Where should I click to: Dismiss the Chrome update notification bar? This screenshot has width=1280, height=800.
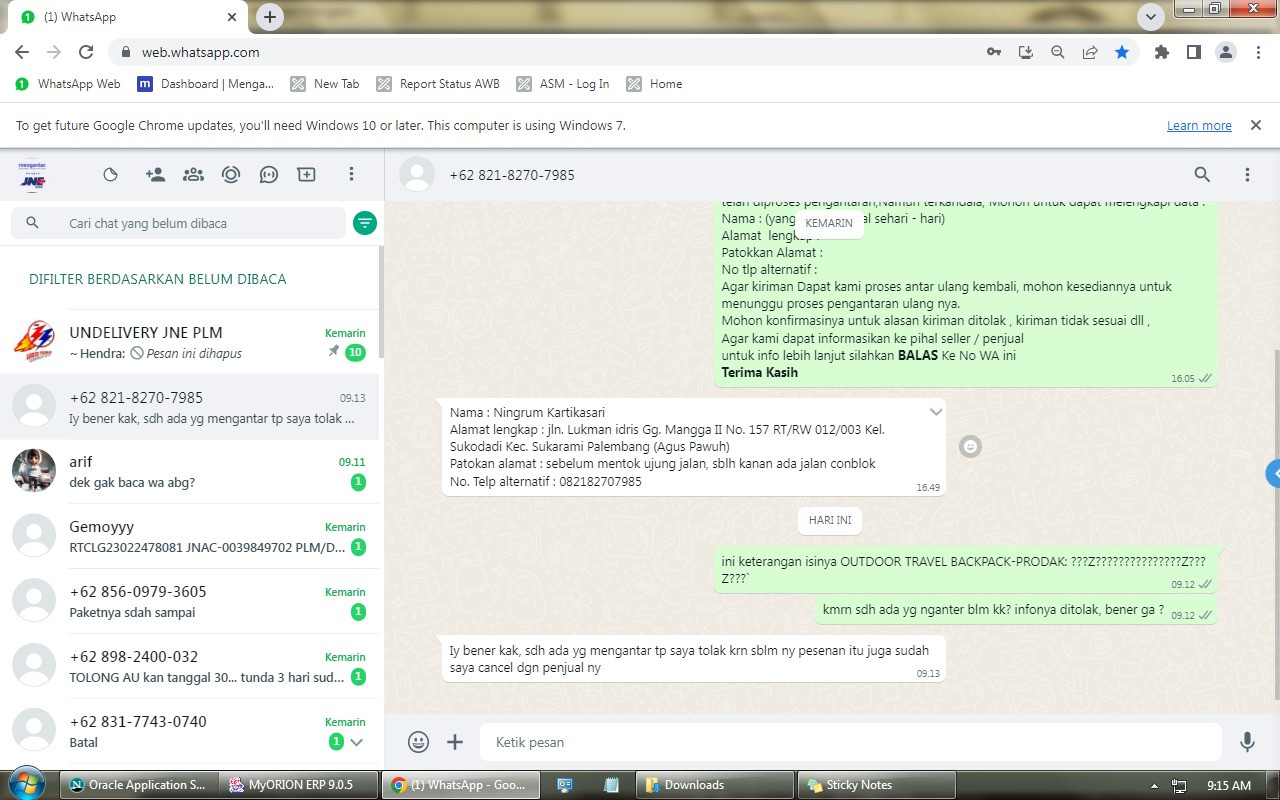coord(1255,125)
